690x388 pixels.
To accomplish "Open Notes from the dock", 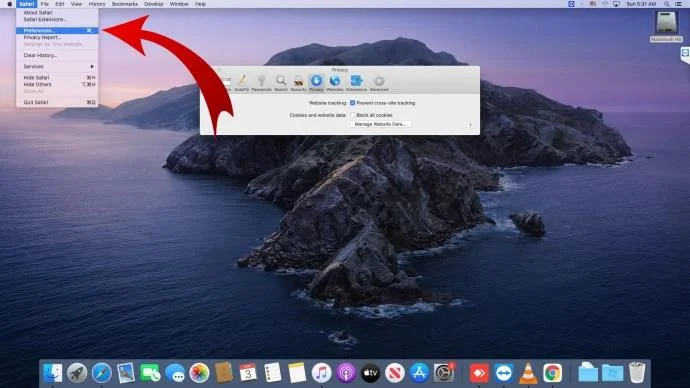I will pyautogui.click(x=297, y=373).
